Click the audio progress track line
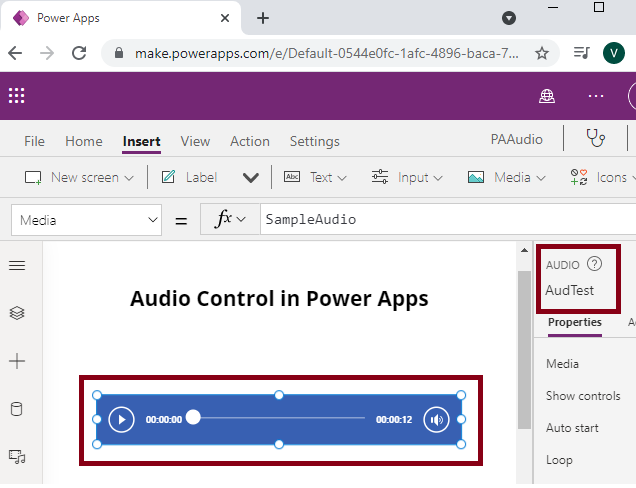This screenshot has width=636, height=488. (x=283, y=417)
